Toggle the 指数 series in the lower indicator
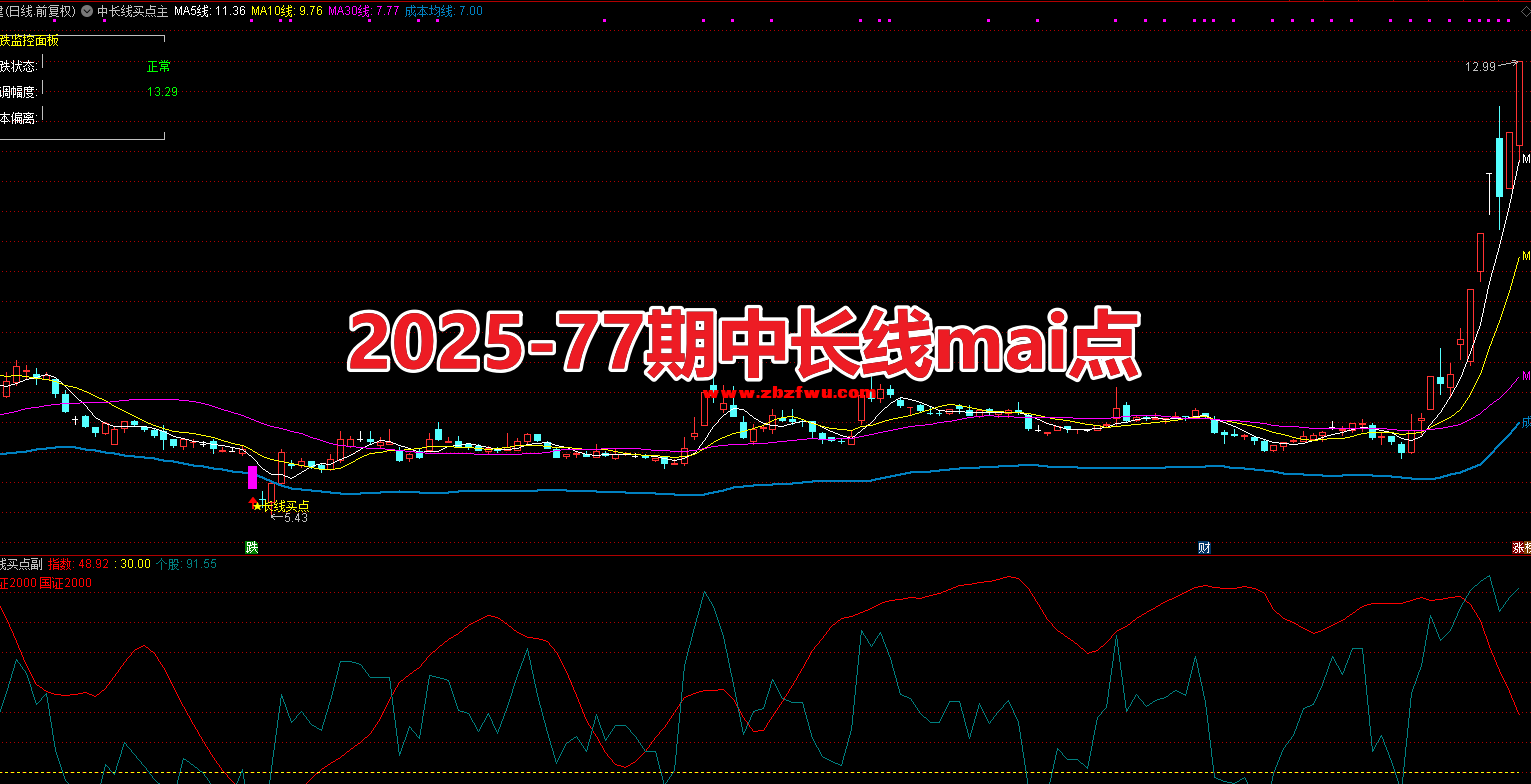Screen dimensions: 1531x784 (61, 563)
